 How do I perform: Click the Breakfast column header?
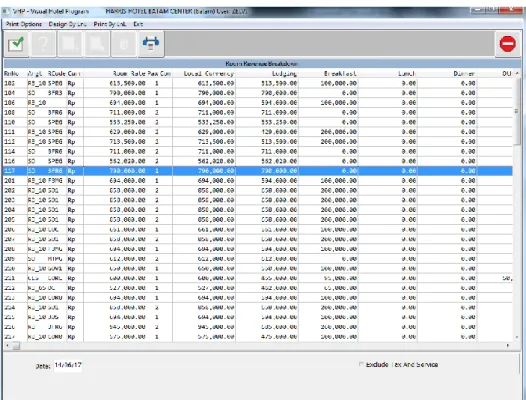(340, 73)
